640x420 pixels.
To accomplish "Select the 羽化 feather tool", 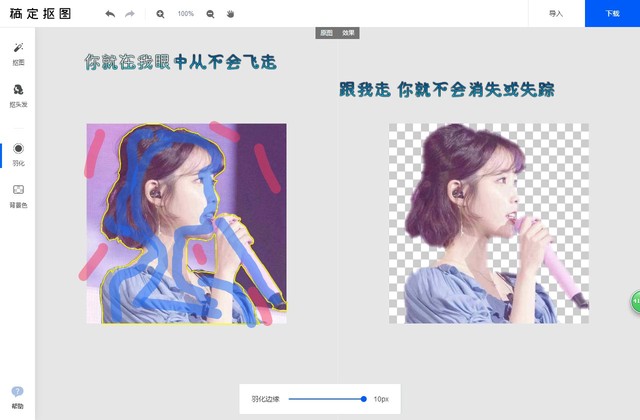I will [x=18, y=153].
